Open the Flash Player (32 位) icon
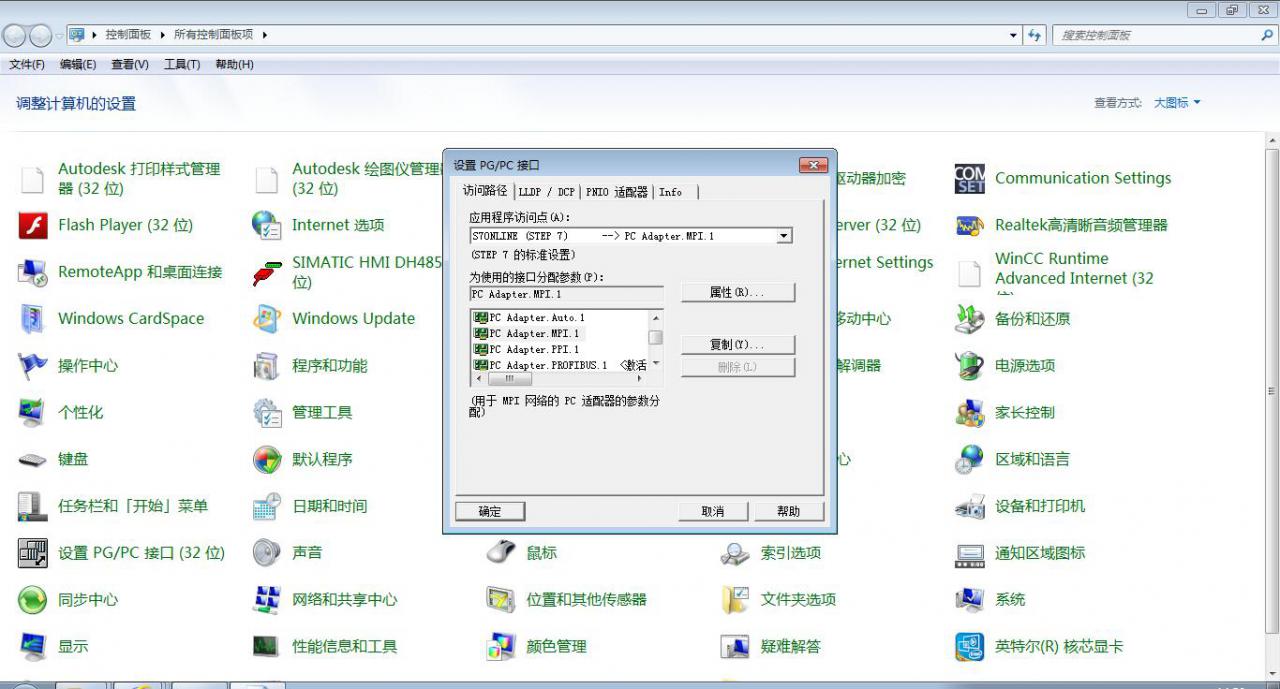Screen dimensions: 1280x689 pos(33,226)
